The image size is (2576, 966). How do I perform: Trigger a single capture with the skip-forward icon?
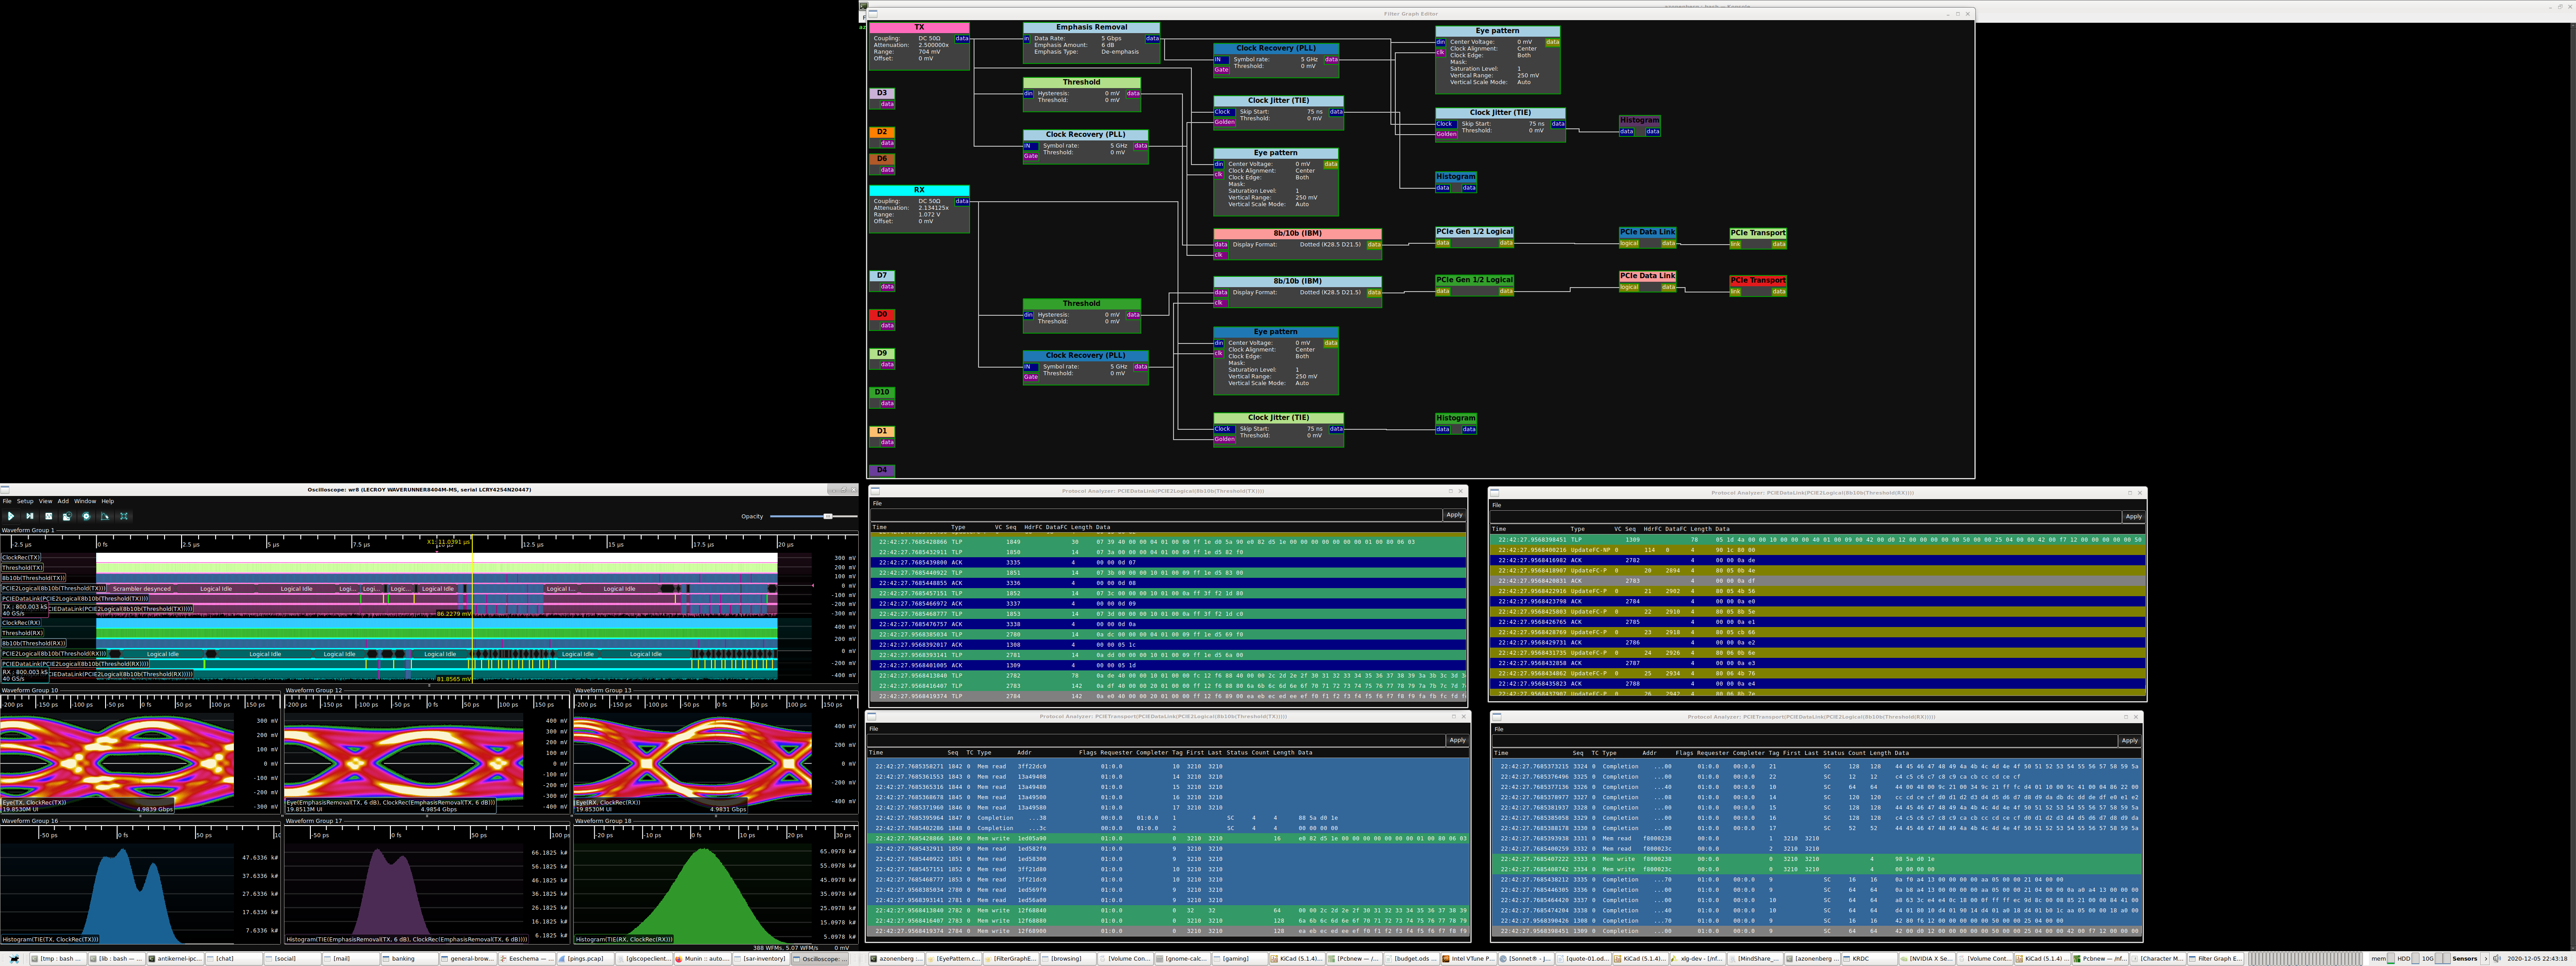pyautogui.click(x=30, y=516)
